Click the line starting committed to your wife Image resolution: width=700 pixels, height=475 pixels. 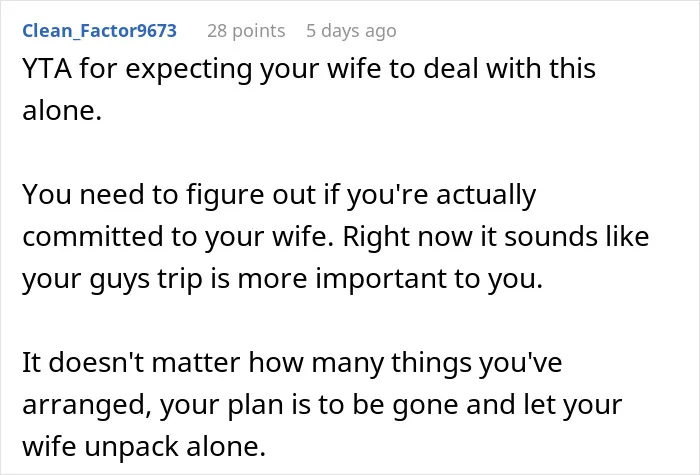pyautogui.click(x=336, y=238)
